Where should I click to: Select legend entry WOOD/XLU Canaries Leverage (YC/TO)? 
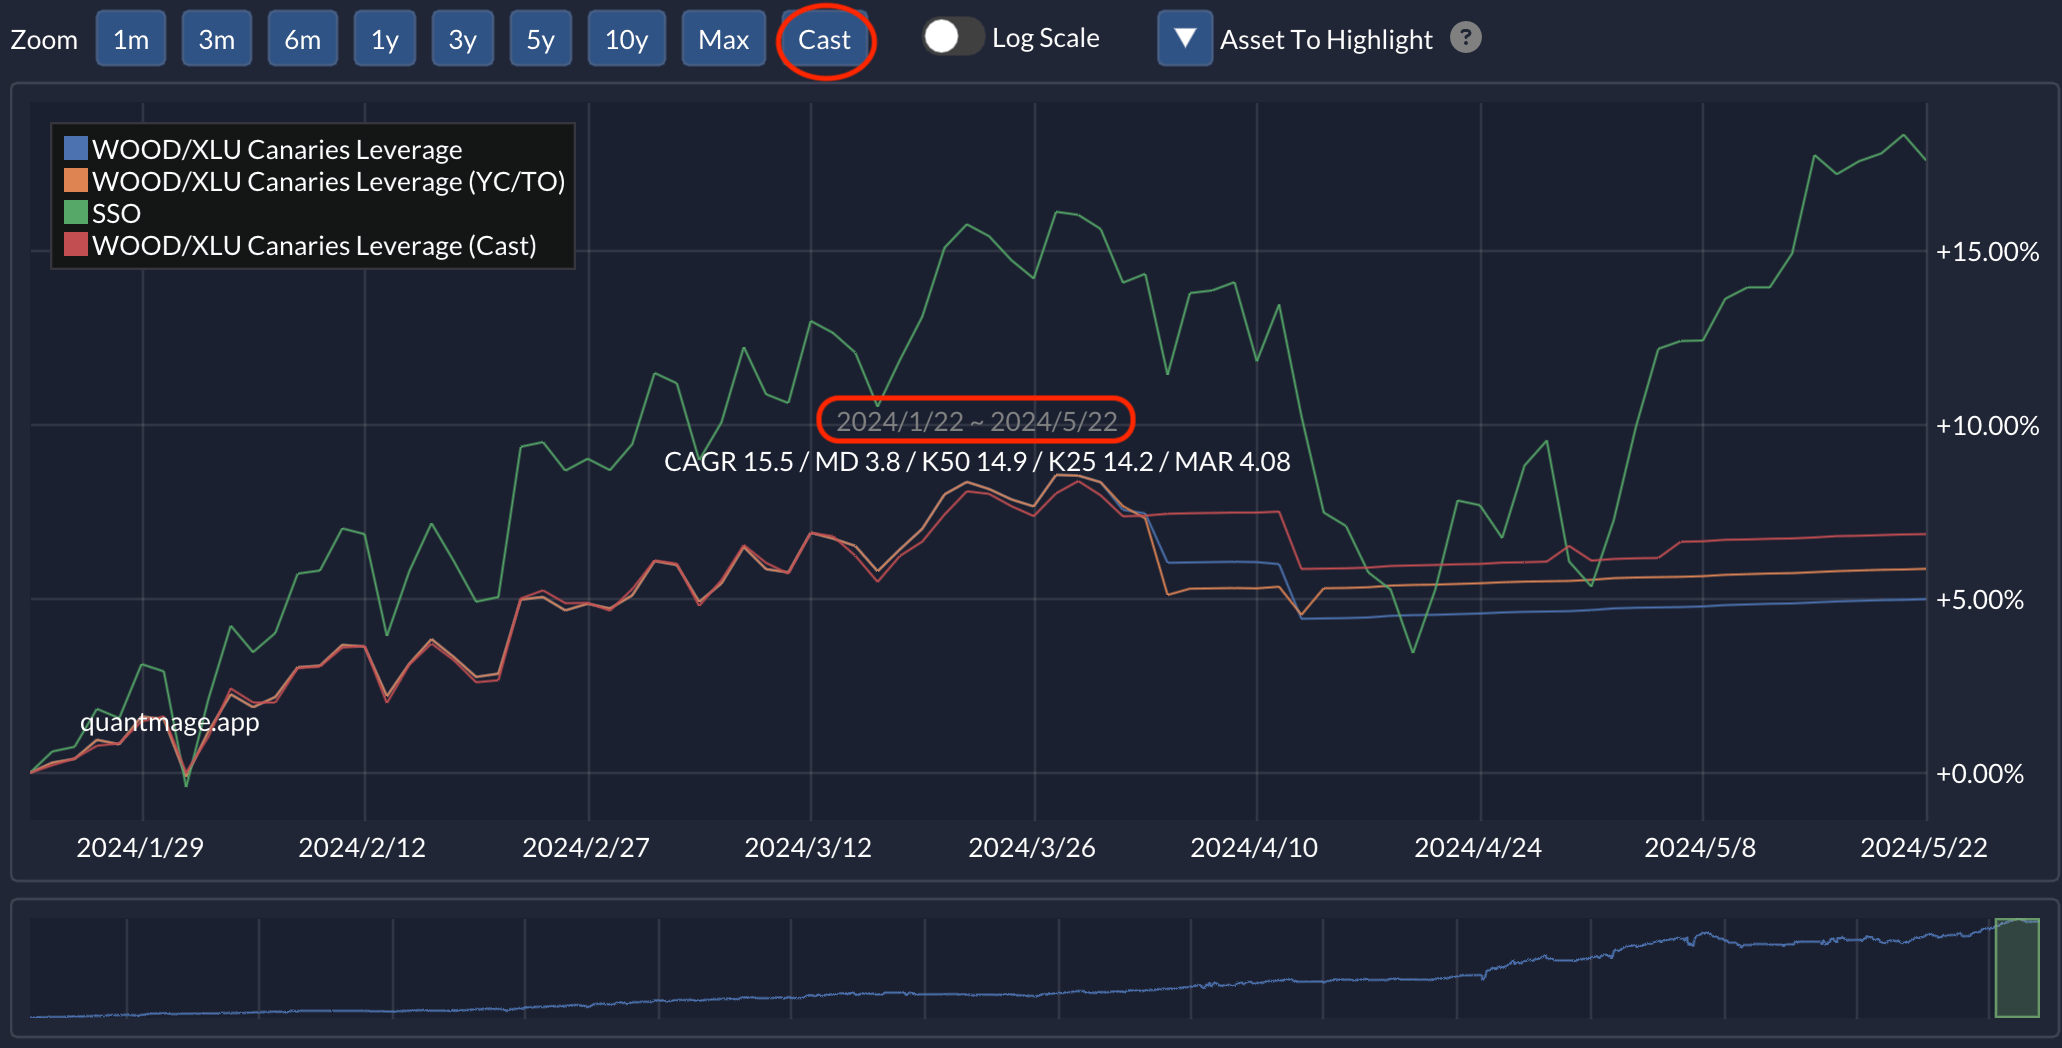tap(329, 182)
